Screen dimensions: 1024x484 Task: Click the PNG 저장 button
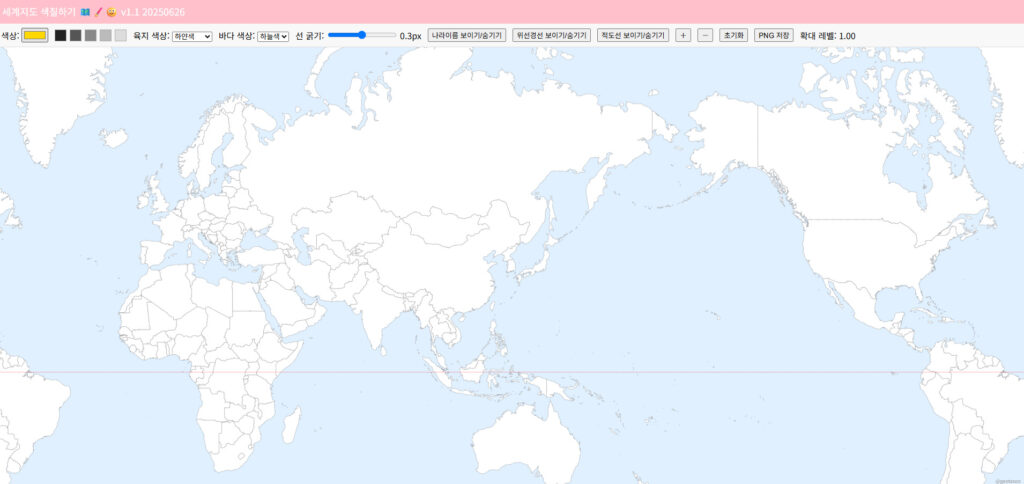point(773,35)
